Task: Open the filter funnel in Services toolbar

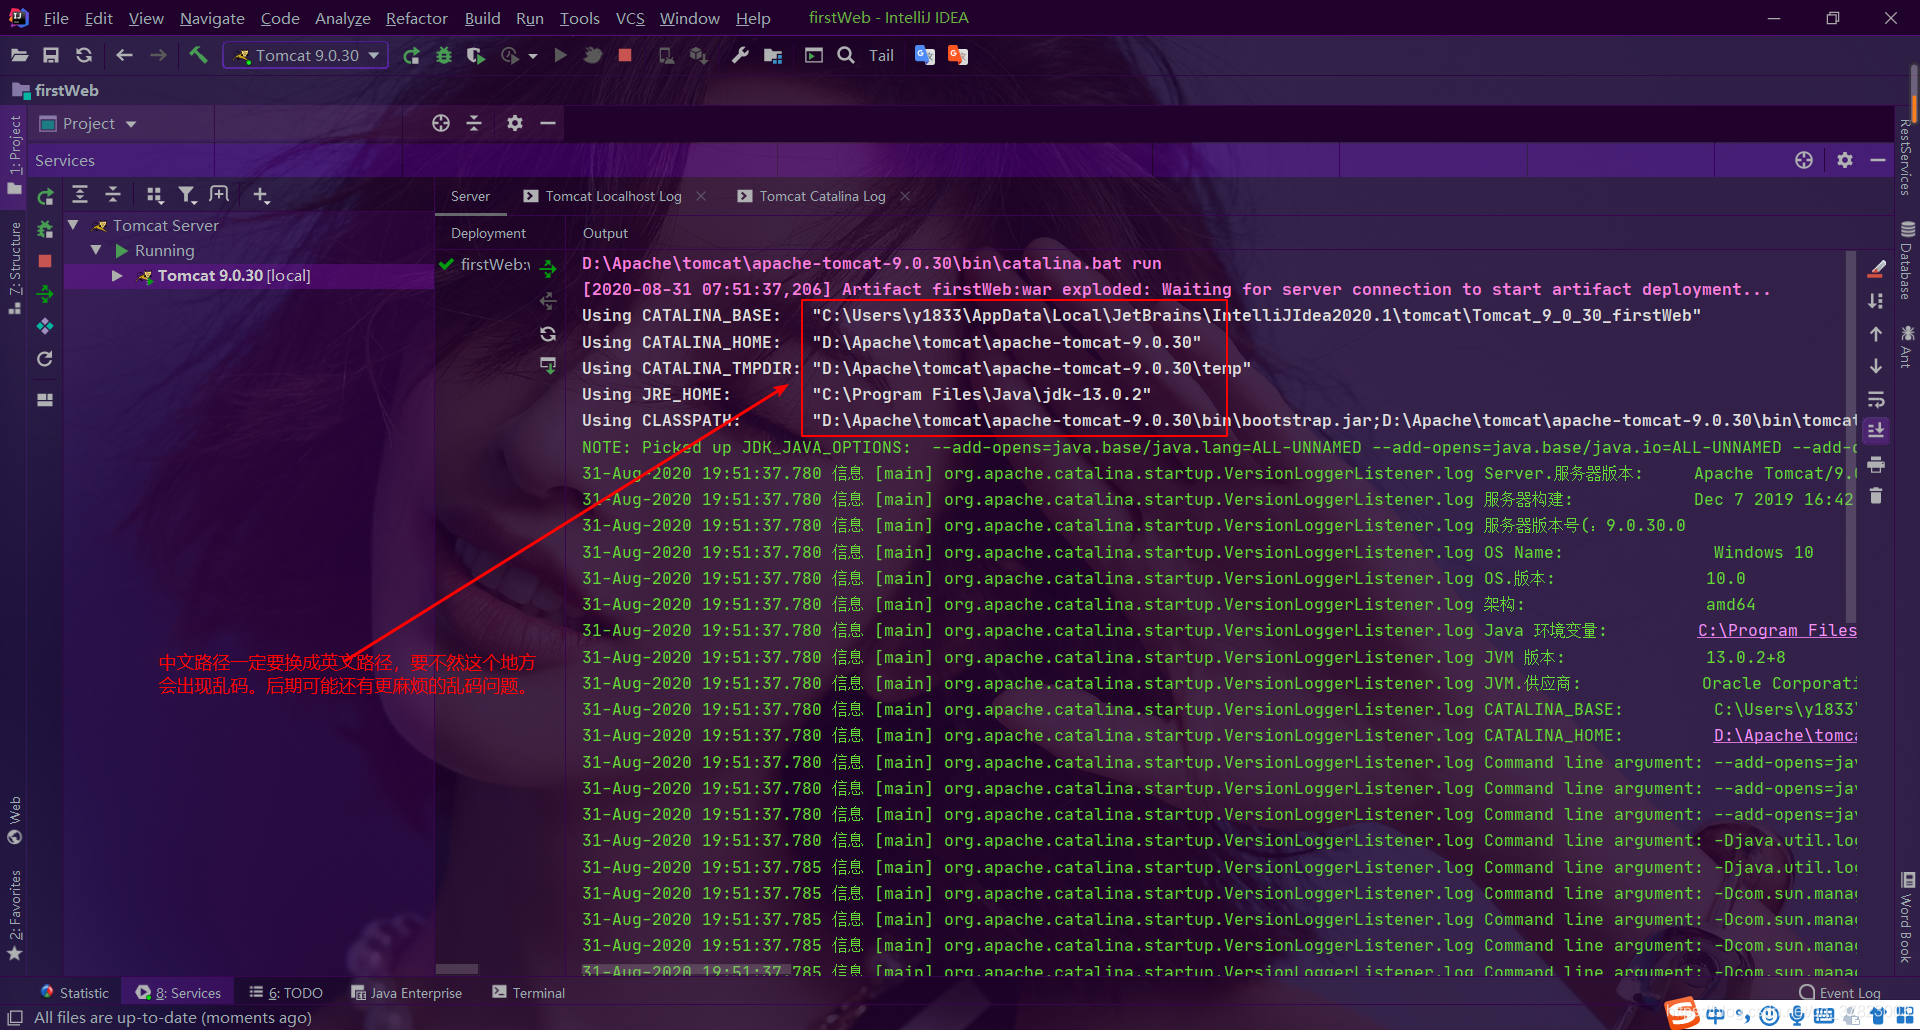Action: [187, 195]
